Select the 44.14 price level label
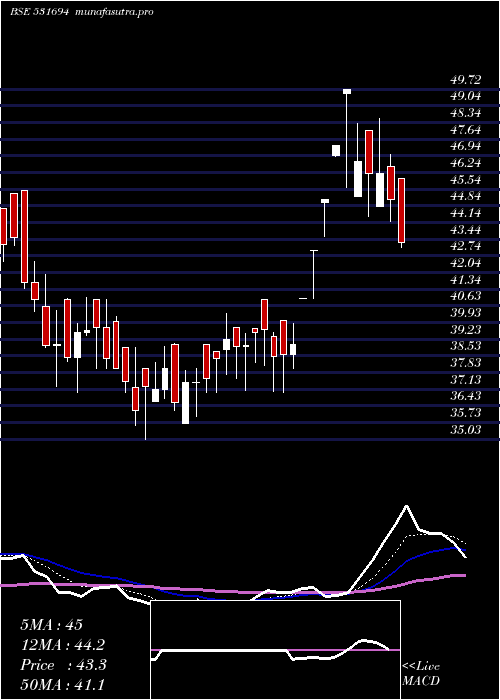Screen dimensions: 500x700 (x=466, y=213)
